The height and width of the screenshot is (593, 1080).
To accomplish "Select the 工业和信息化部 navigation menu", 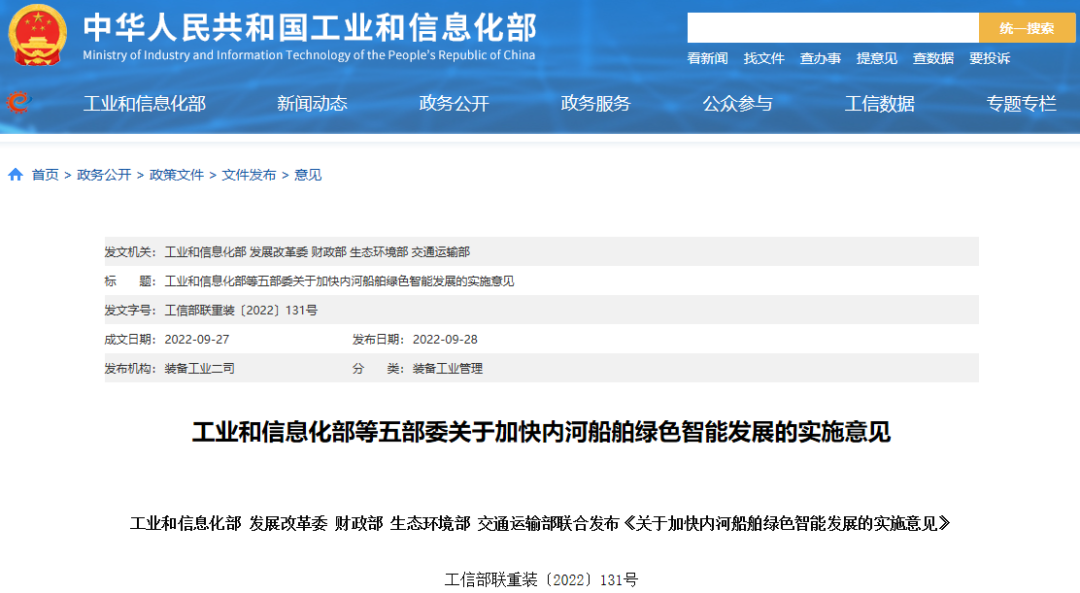I will (x=145, y=104).
